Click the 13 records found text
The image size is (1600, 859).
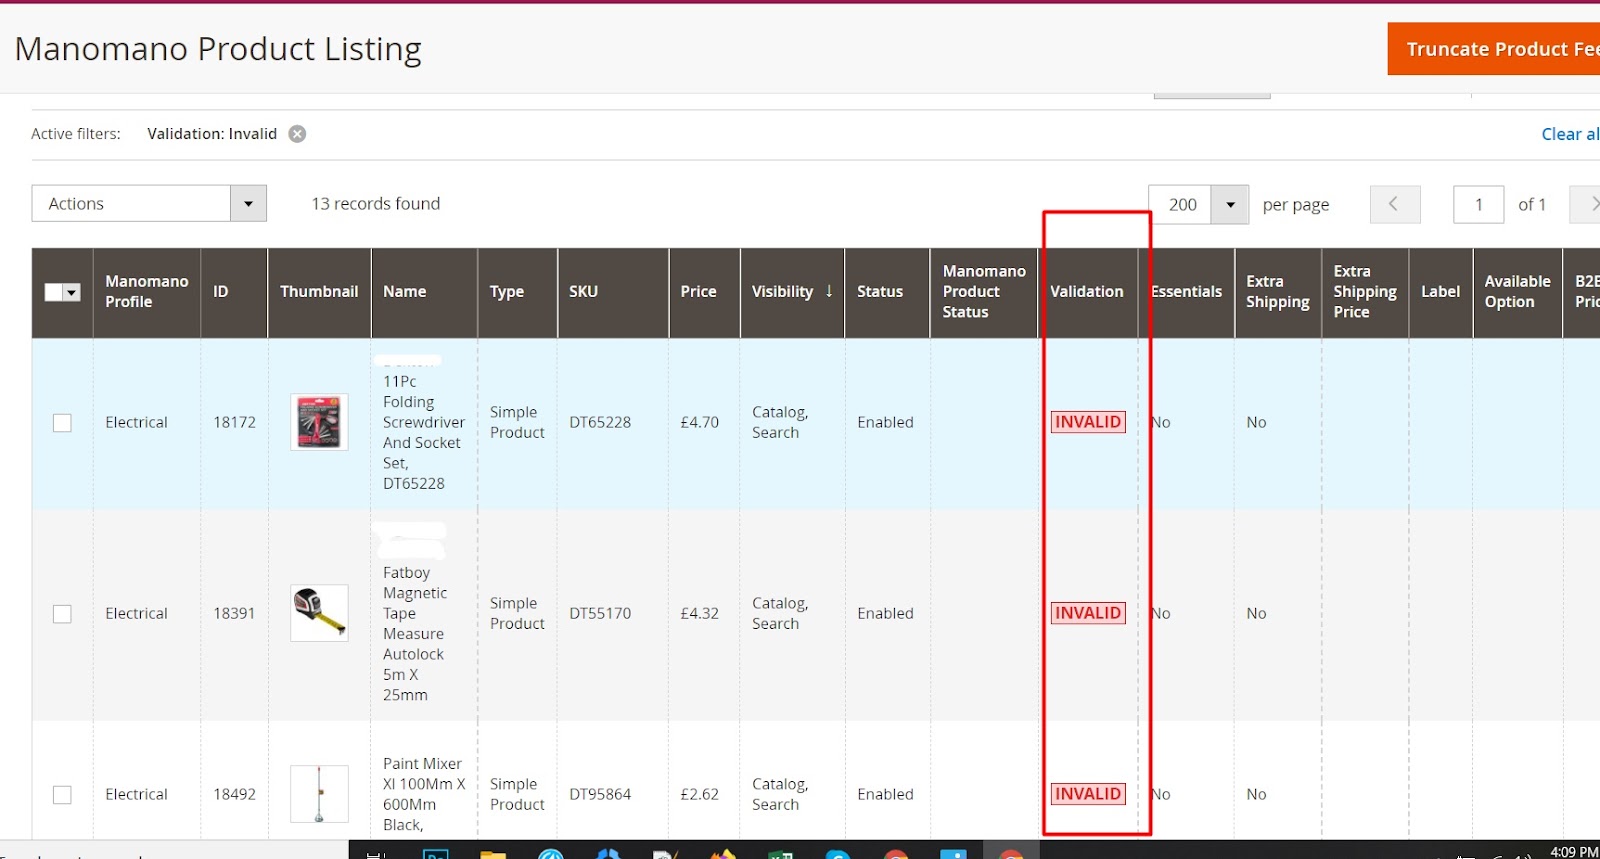tap(376, 204)
